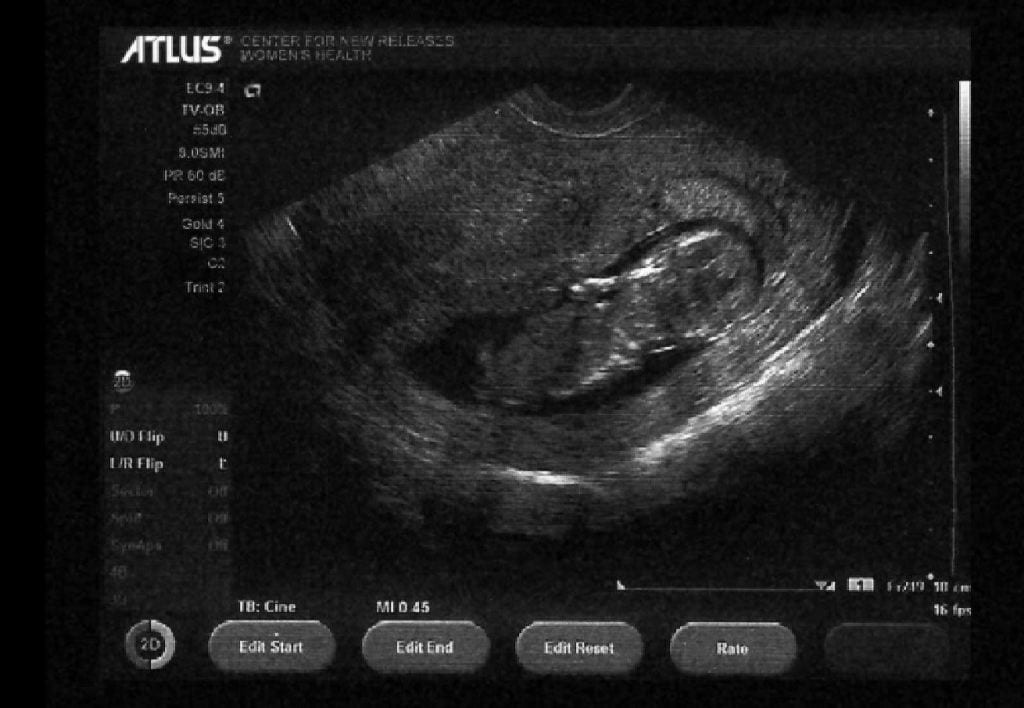Click the cine frame indicator icon
The height and width of the screenshot is (708, 1024).
coord(860,585)
